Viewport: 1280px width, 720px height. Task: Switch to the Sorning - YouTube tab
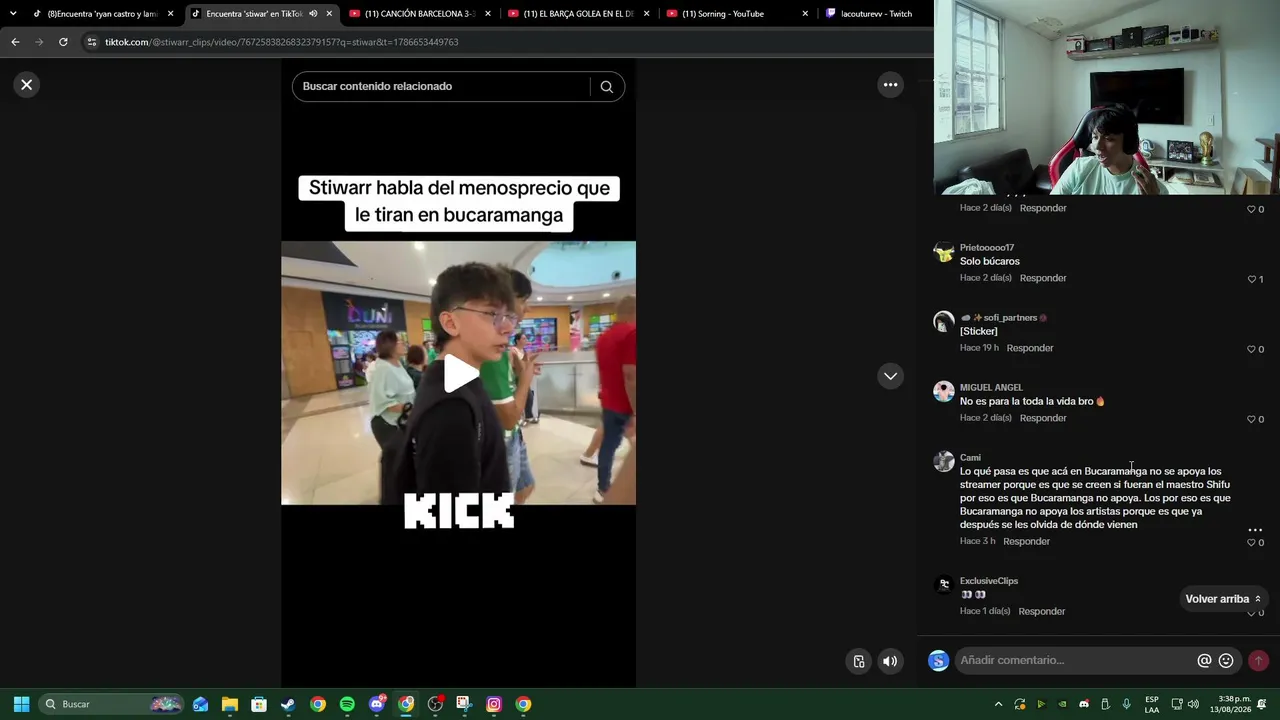pyautogui.click(x=737, y=14)
